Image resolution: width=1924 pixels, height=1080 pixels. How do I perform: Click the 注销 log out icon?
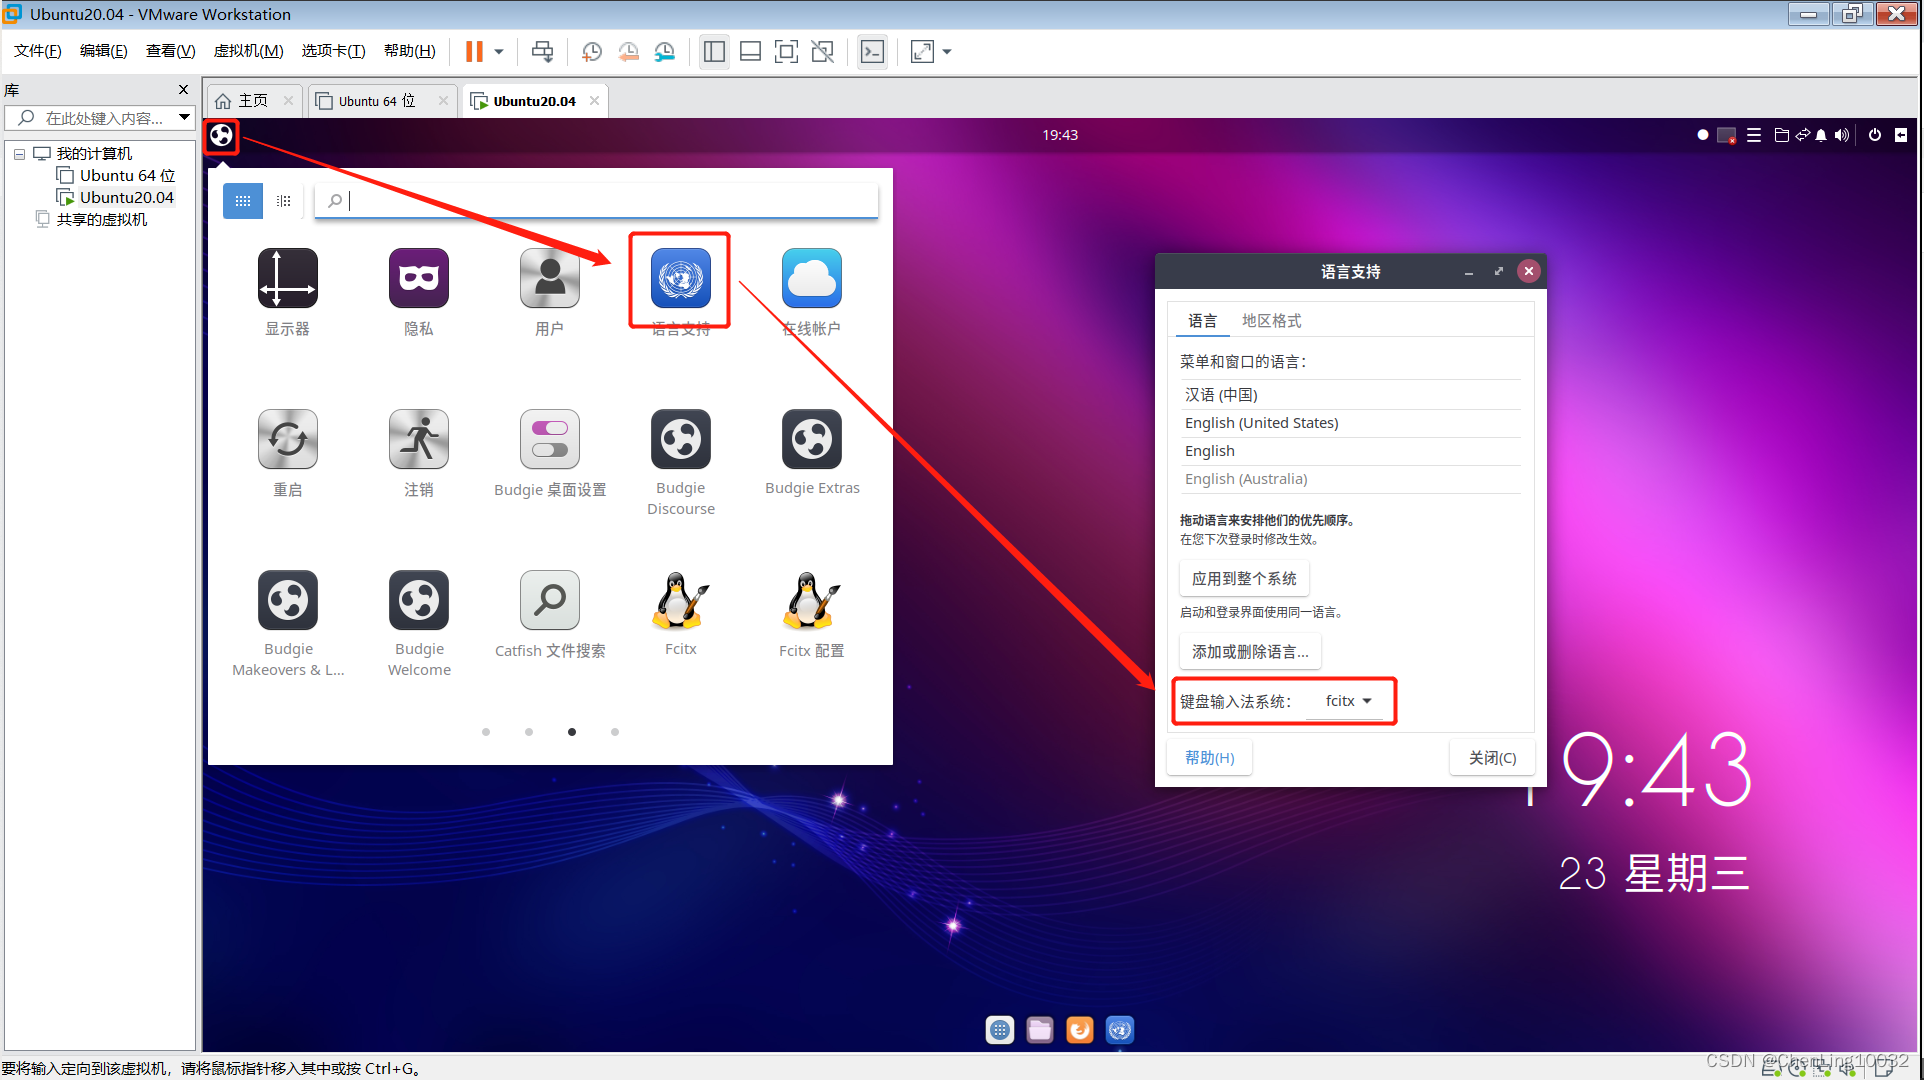(x=418, y=439)
